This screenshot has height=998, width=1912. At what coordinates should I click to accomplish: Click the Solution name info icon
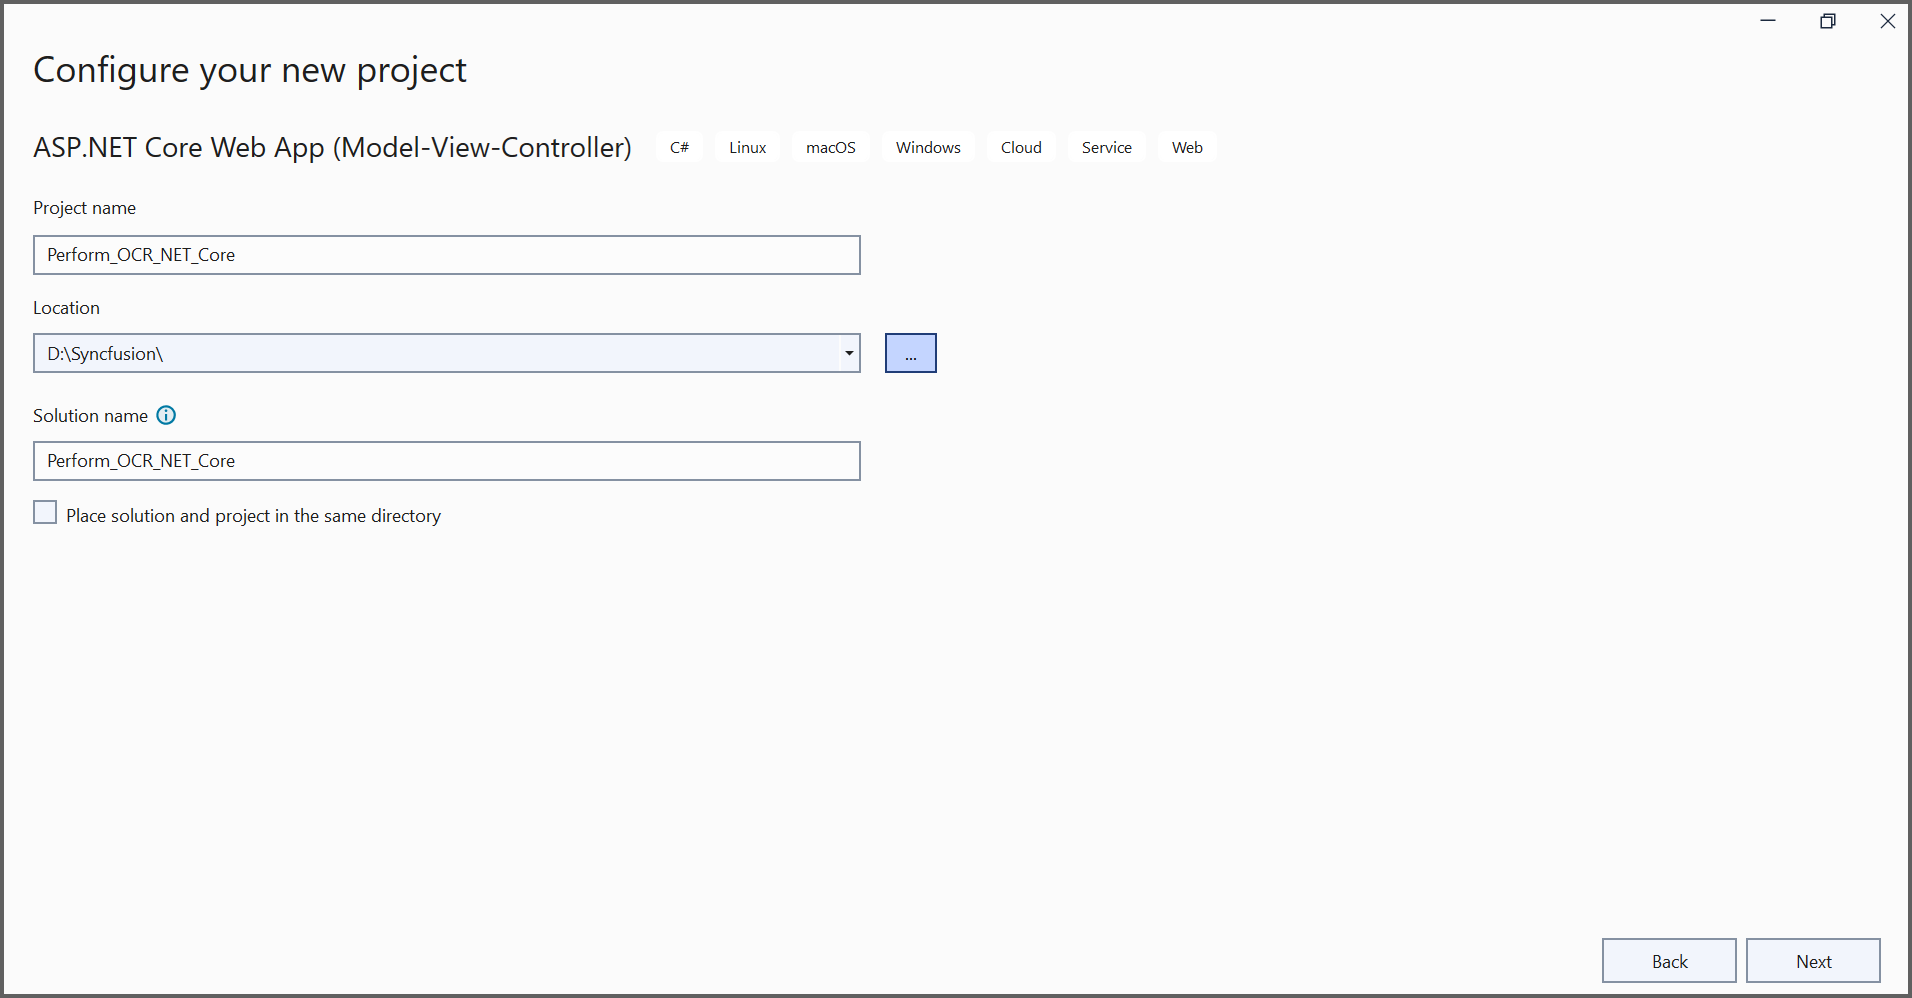[167, 415]
